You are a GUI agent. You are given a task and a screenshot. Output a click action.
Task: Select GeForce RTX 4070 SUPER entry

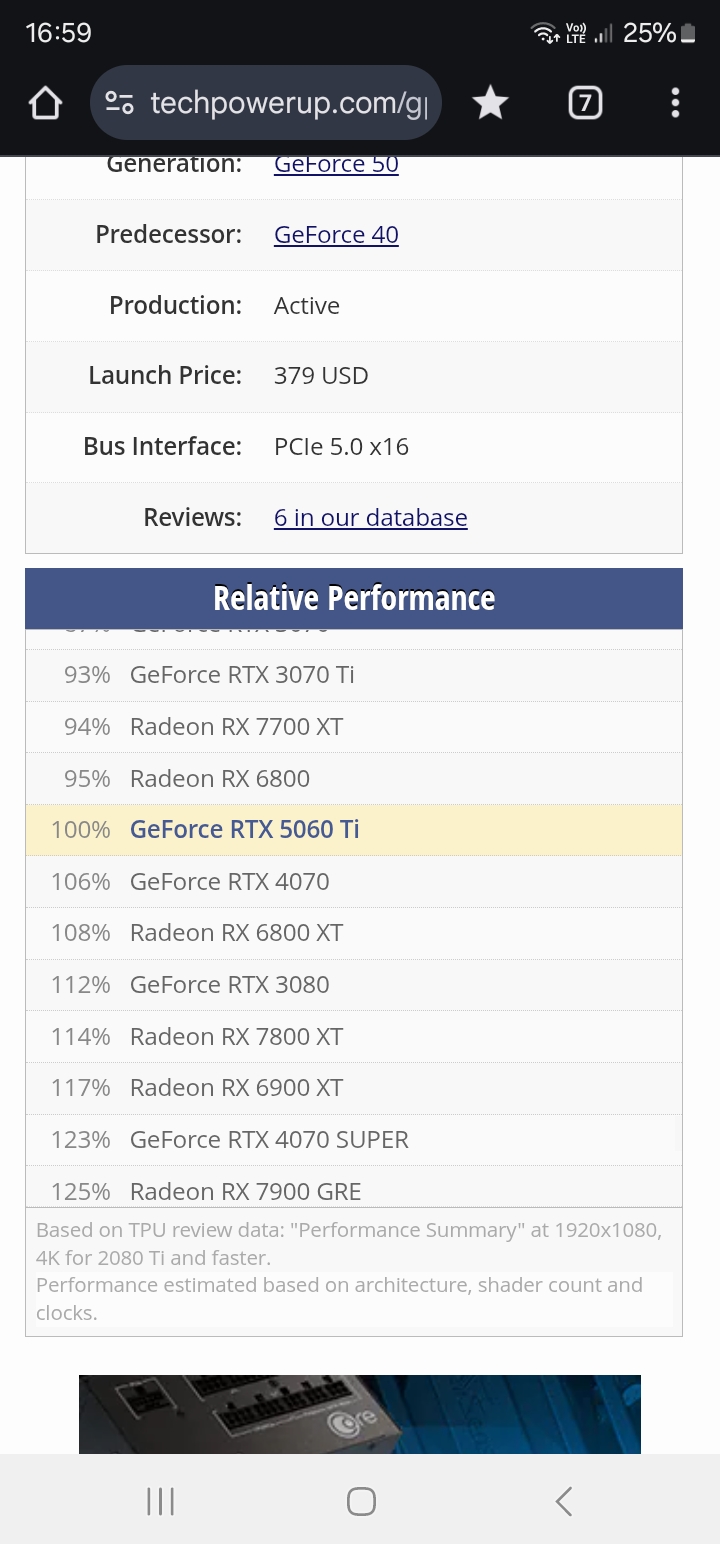269,1140
